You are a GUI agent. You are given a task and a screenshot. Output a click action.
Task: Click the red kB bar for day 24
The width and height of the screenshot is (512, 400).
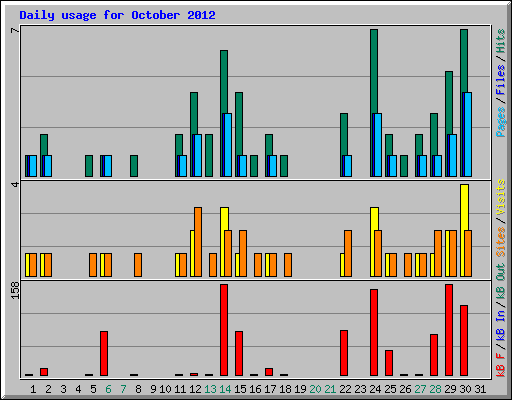coord(374,332)
